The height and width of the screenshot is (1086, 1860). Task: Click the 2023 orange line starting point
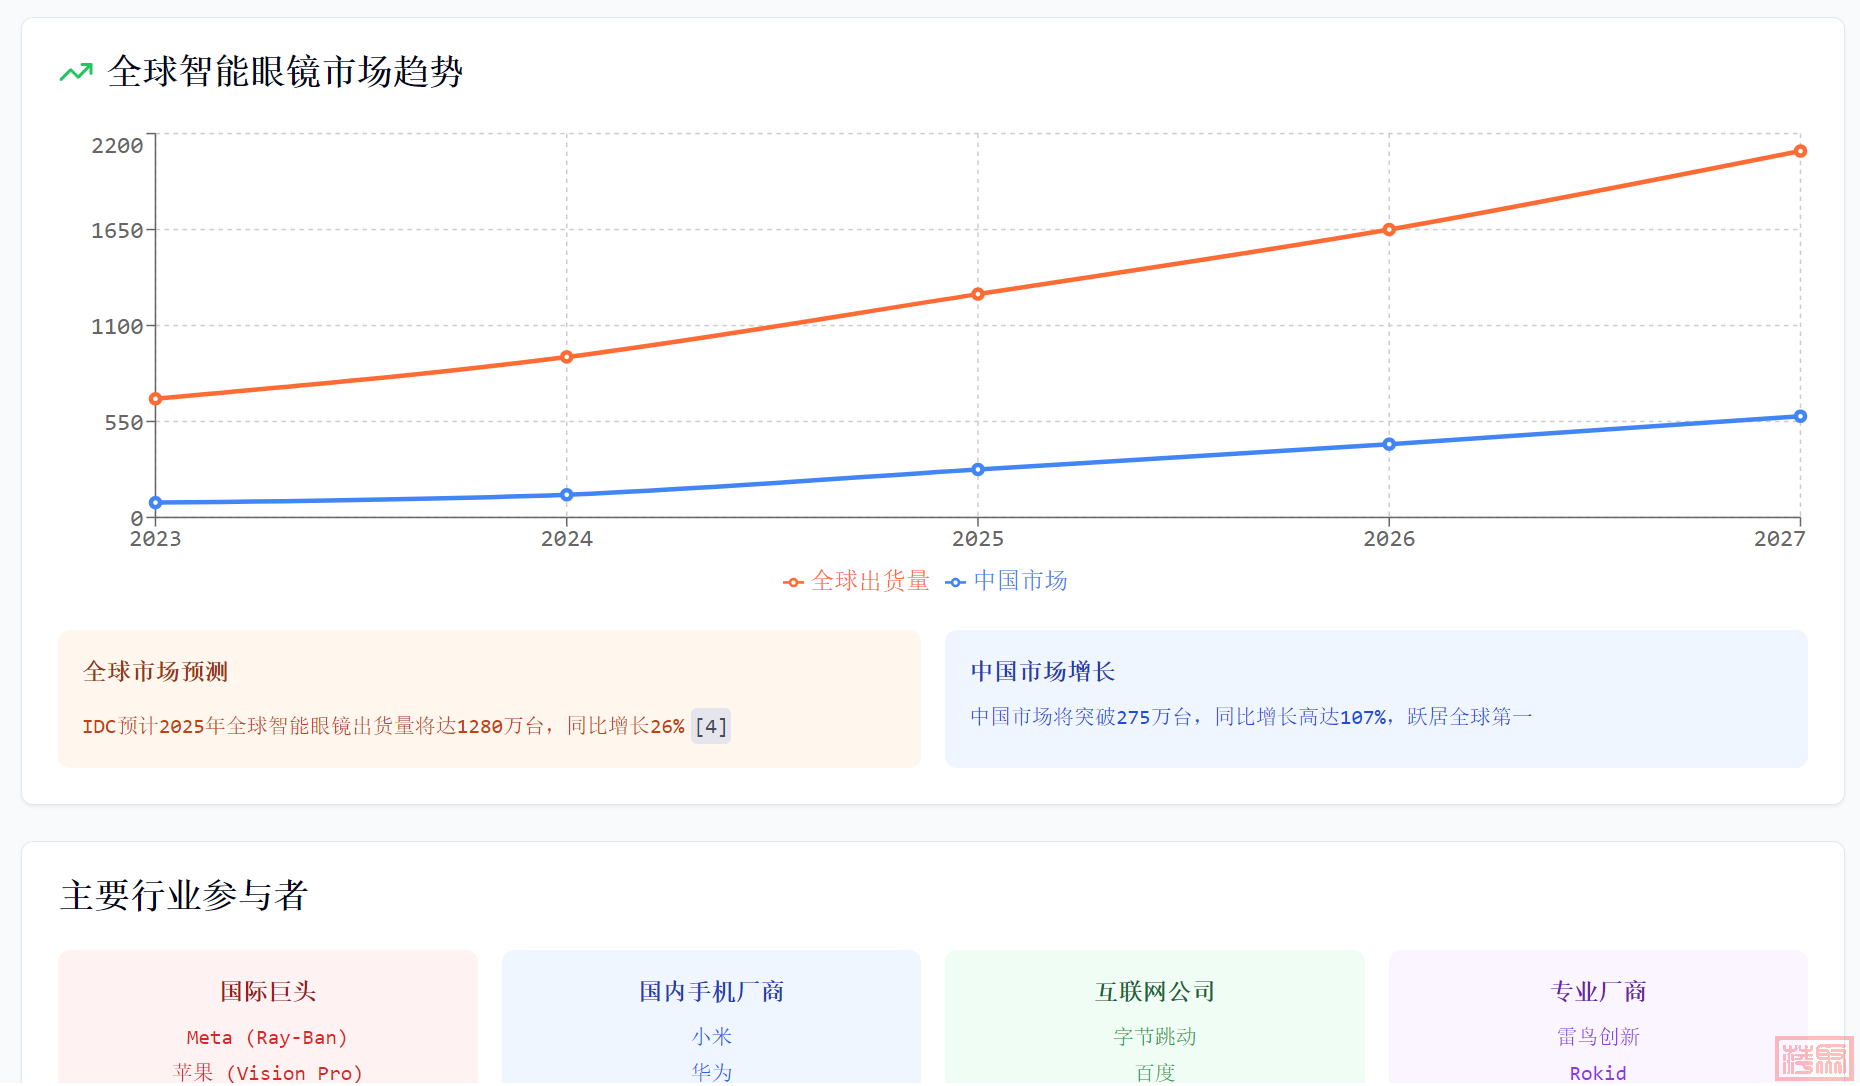156,399
